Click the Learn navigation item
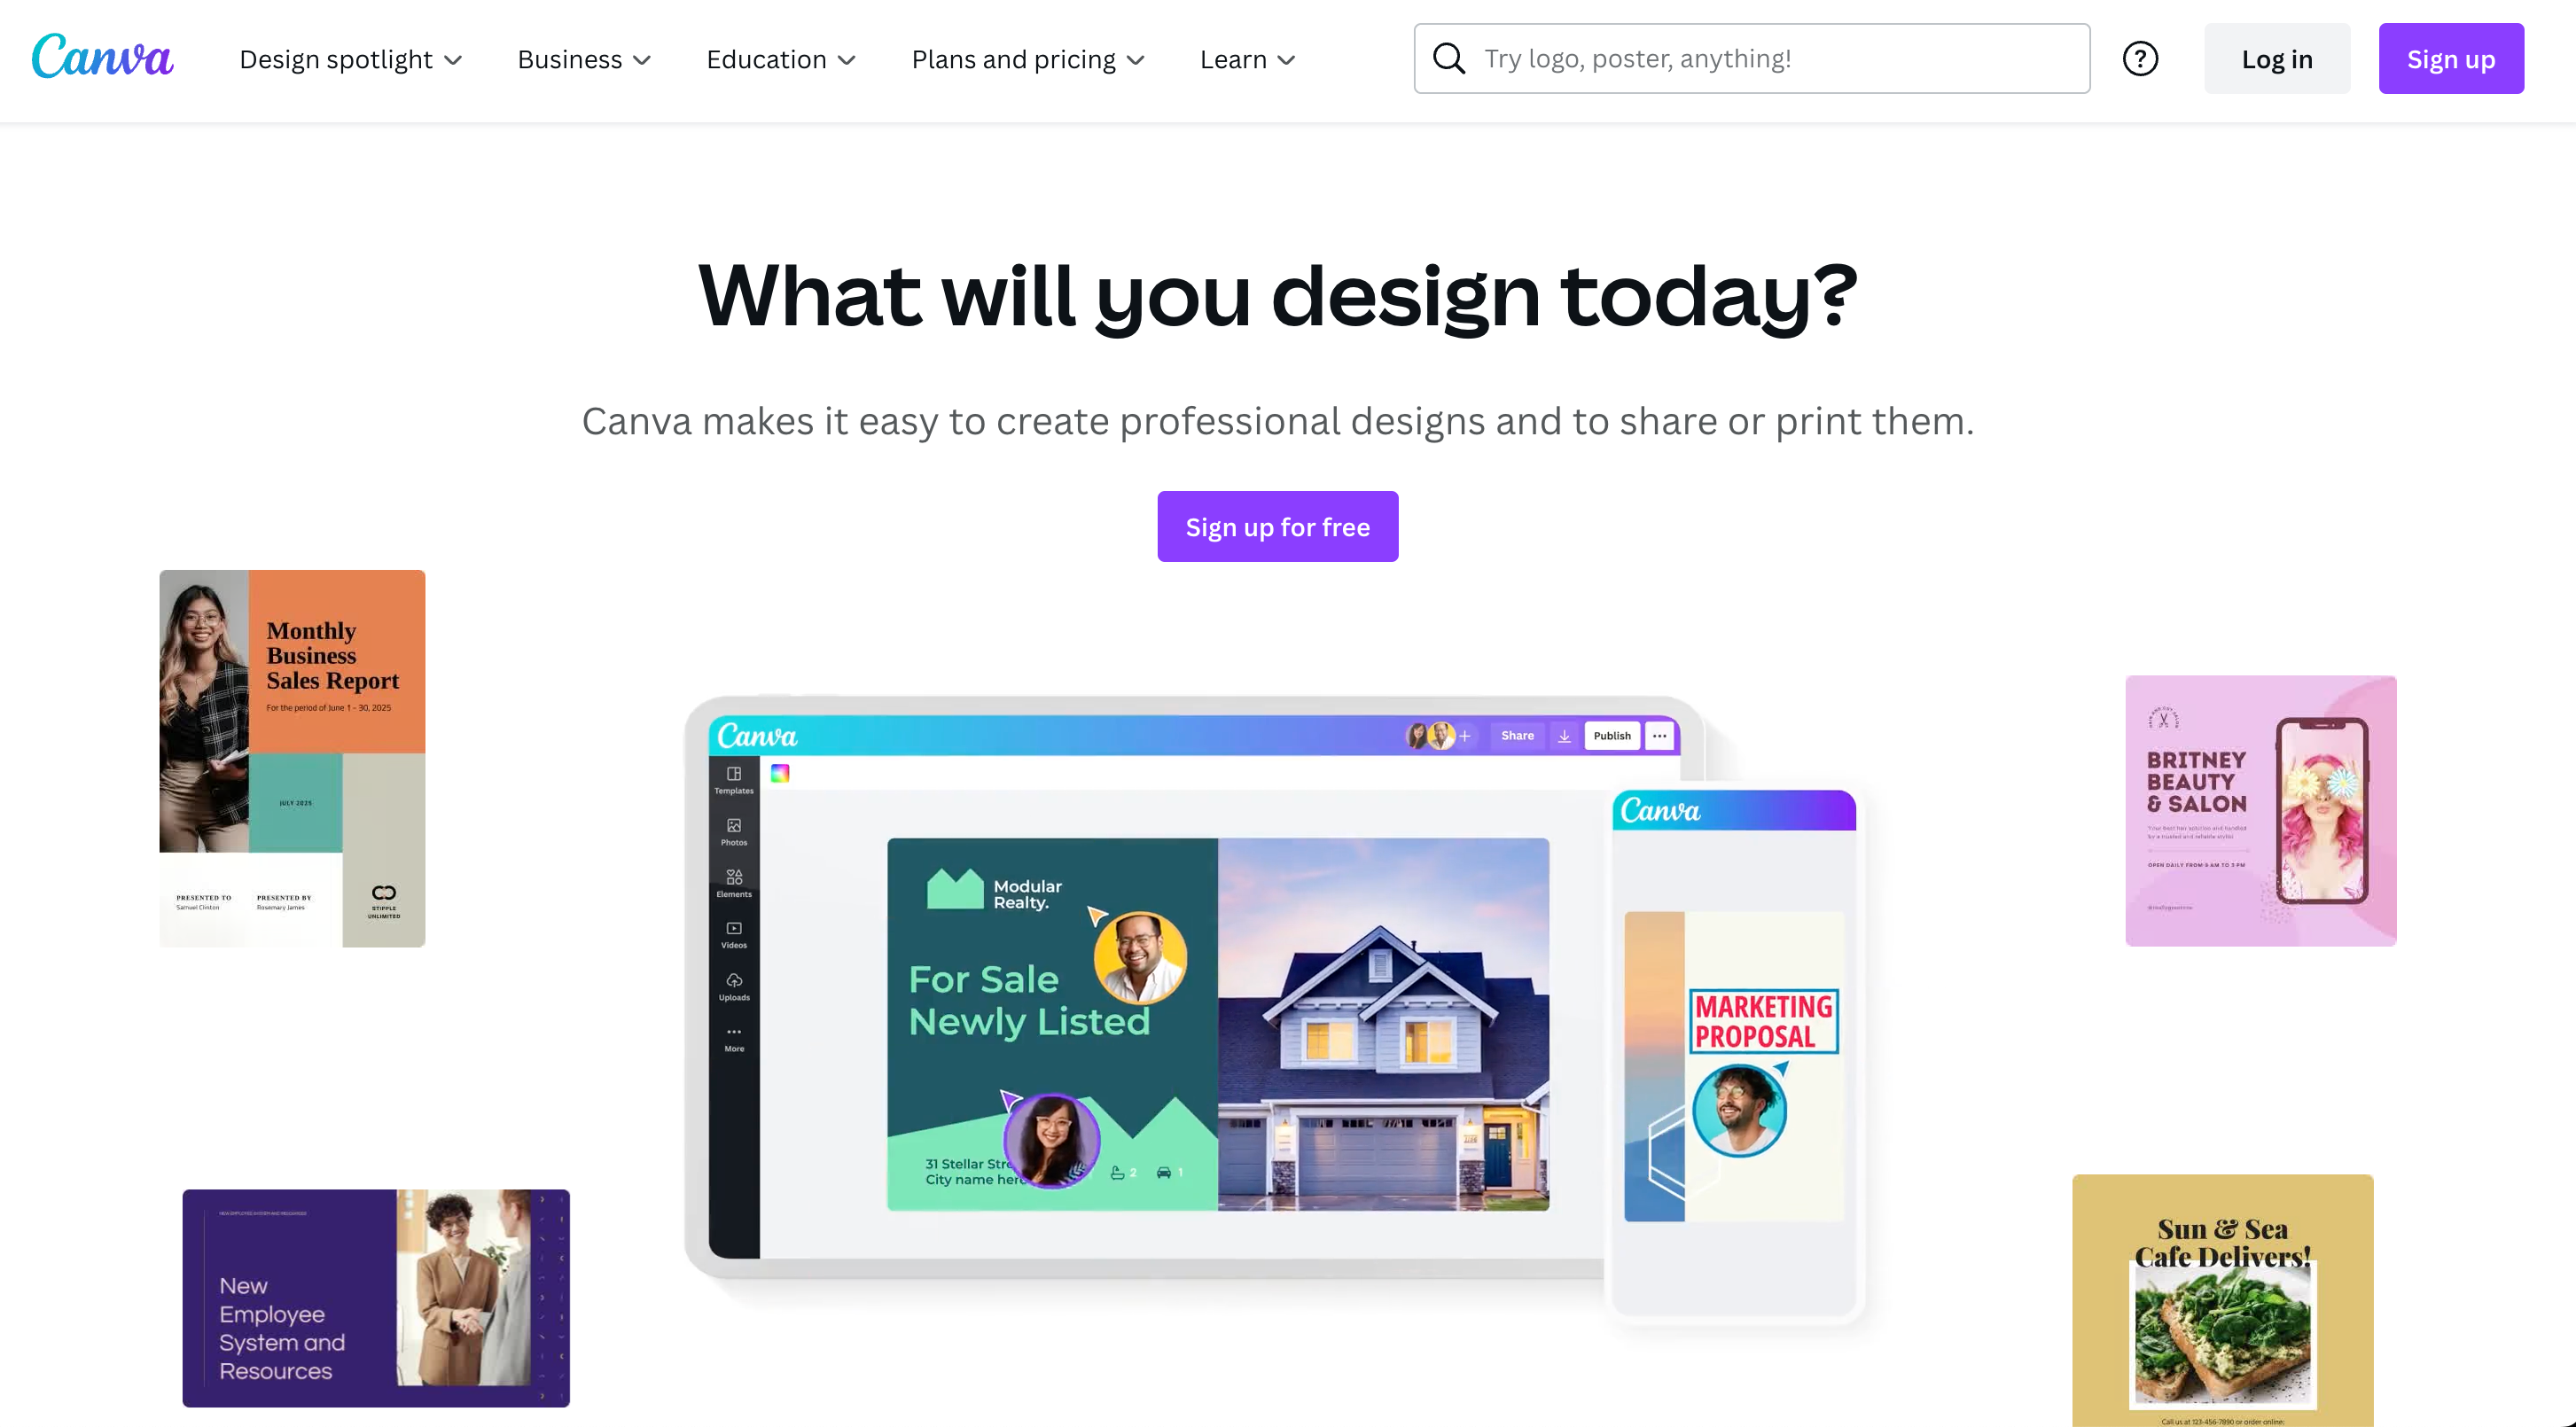 pyautogui.click(x=1247, y=58)
